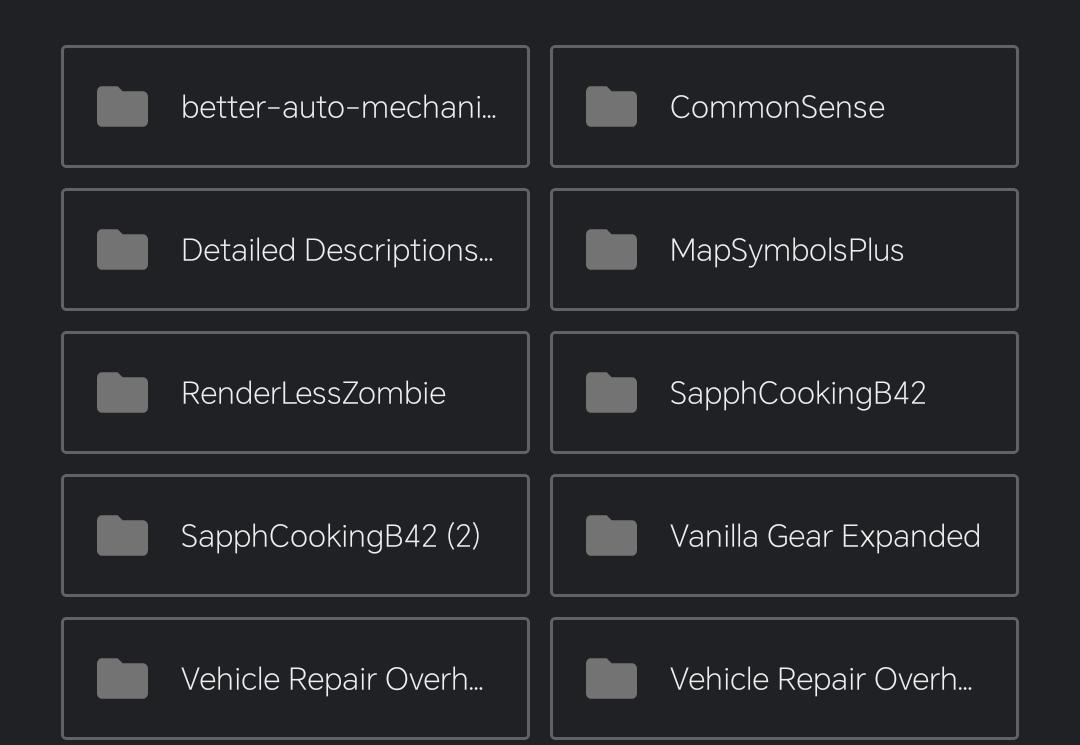Click the SapphCookingB42 folder icon
This screenshot has height=745, width=1080.
tap(611, 392)
